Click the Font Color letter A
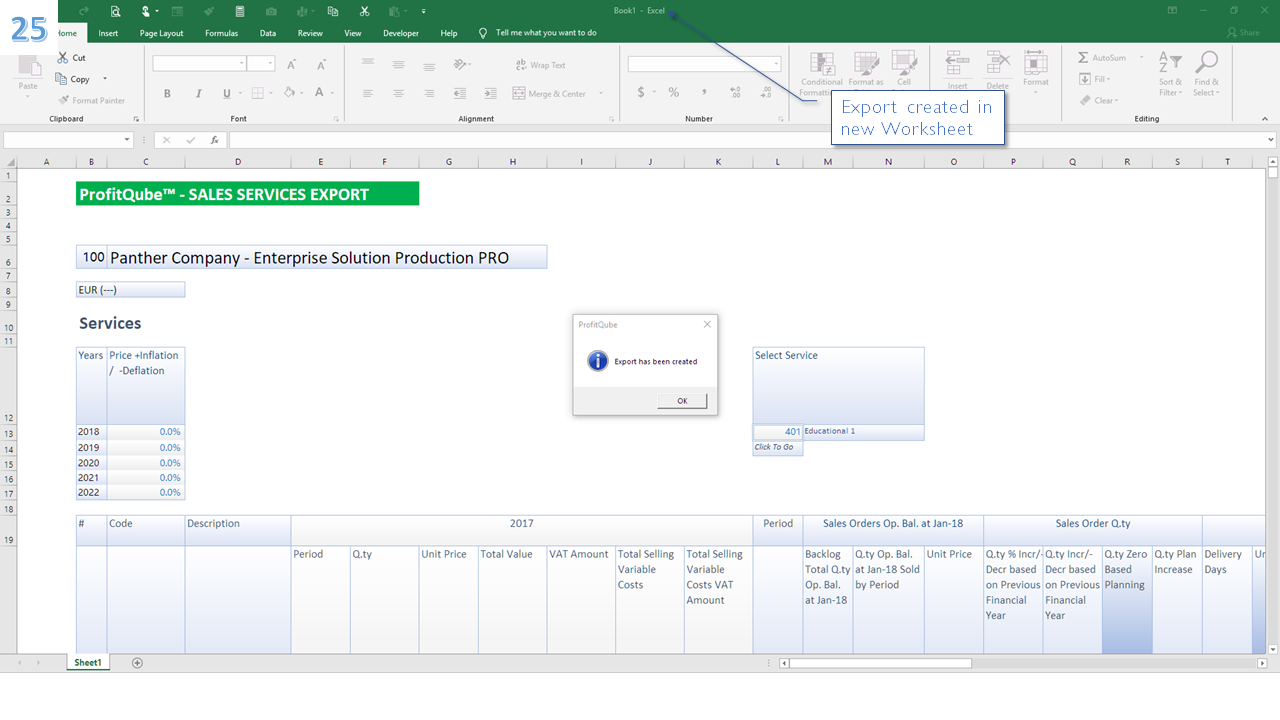This screenshot has height=720, width=1280. [x=319, y=93]
